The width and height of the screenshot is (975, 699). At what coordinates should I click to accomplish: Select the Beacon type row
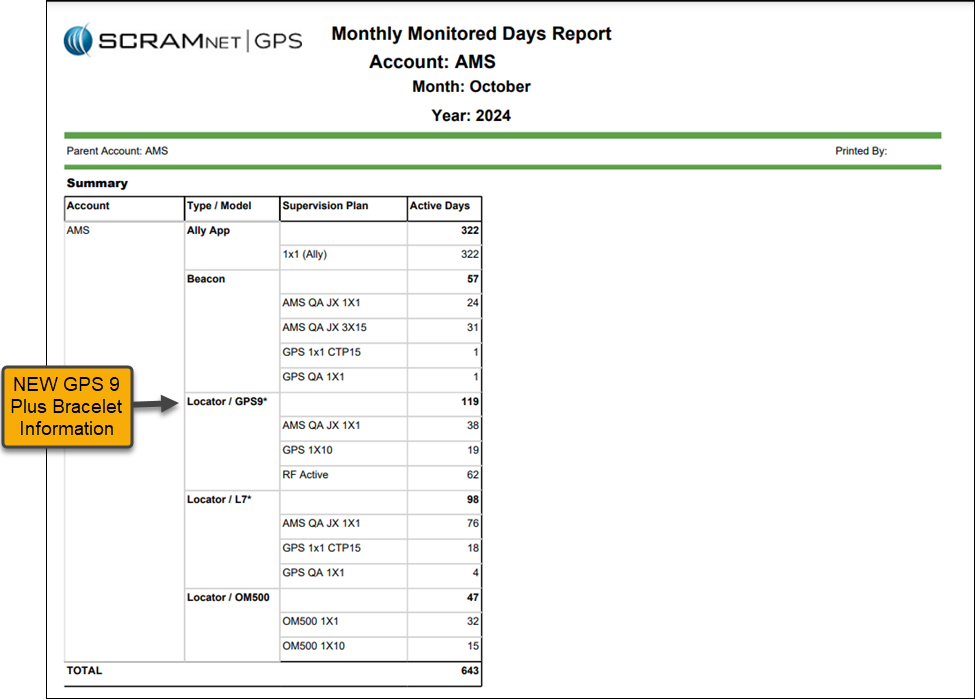pos(206,279)
